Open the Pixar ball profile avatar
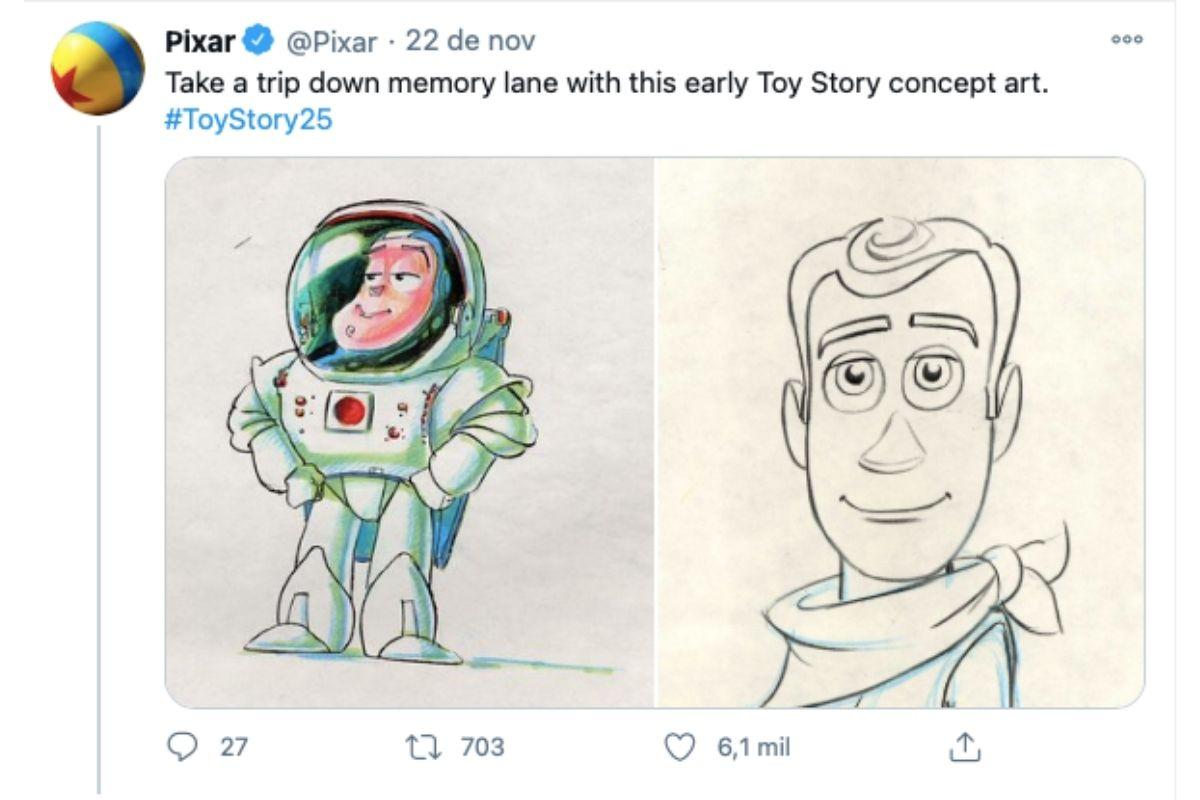Image resolution: width=1200 pixels, height=800 pixels. point(97,68)
